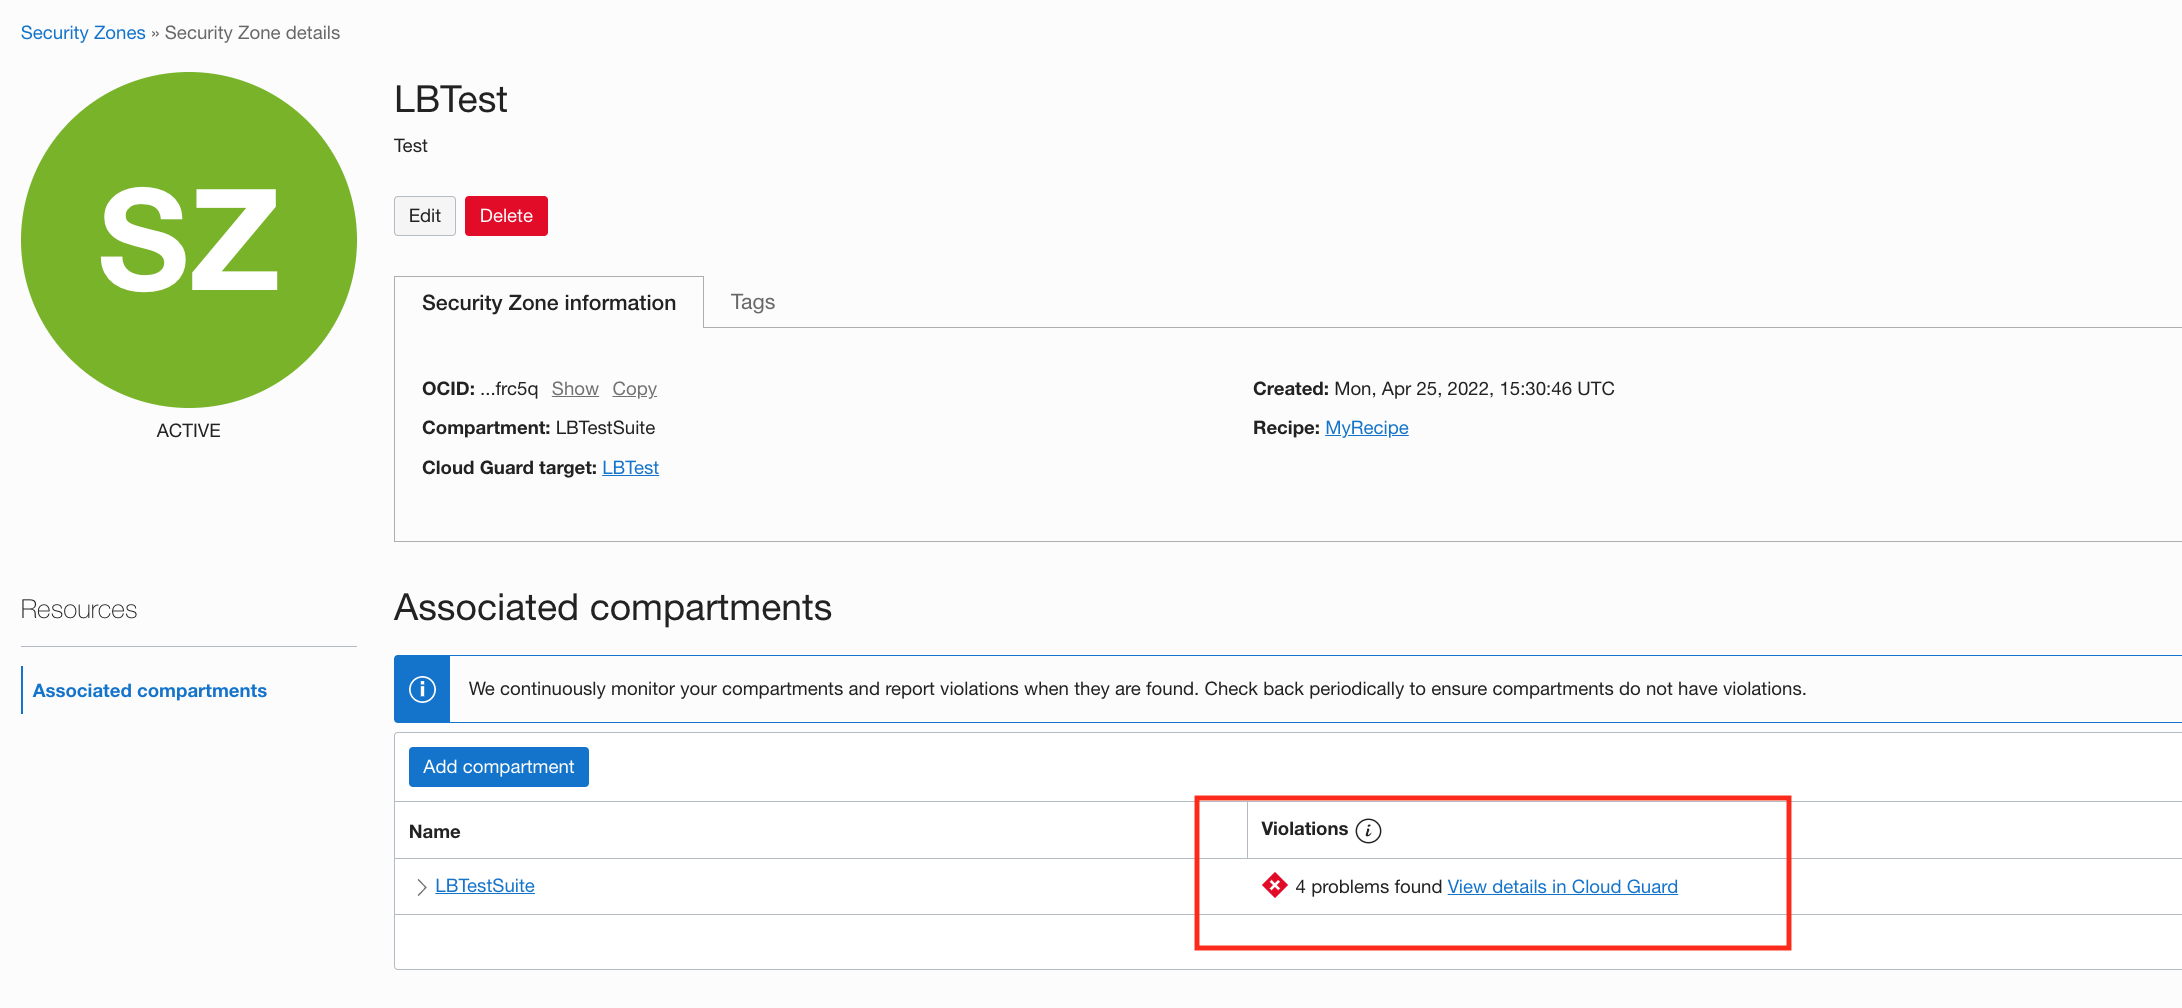Open View details in Cloud Guard
This screenshot has width=2182, height=1008.
click(x=1562, y=887)
